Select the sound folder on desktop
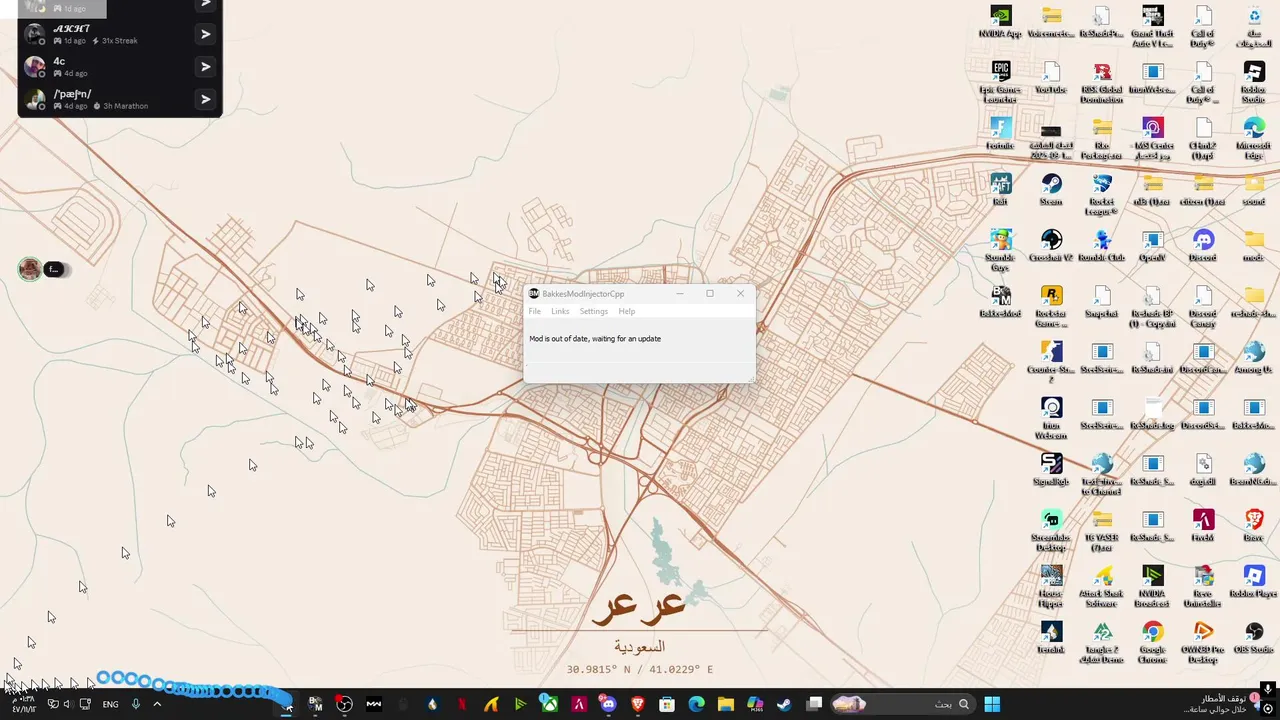The image size is (1280, 720). (x=1254, y=190)
